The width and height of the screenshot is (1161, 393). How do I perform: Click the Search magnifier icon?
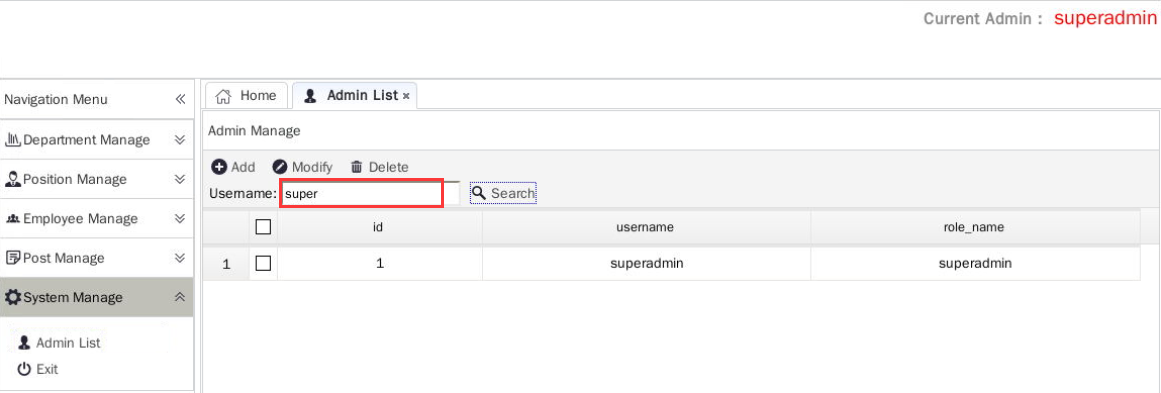click(479, 193)
